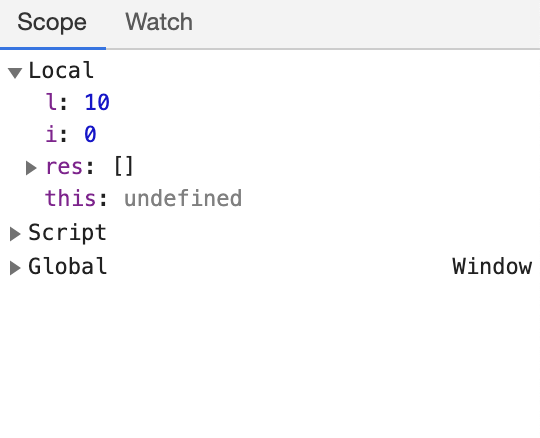Expand the Global scope triangle
Screen dimensions: 540x438
coord(15,268)
